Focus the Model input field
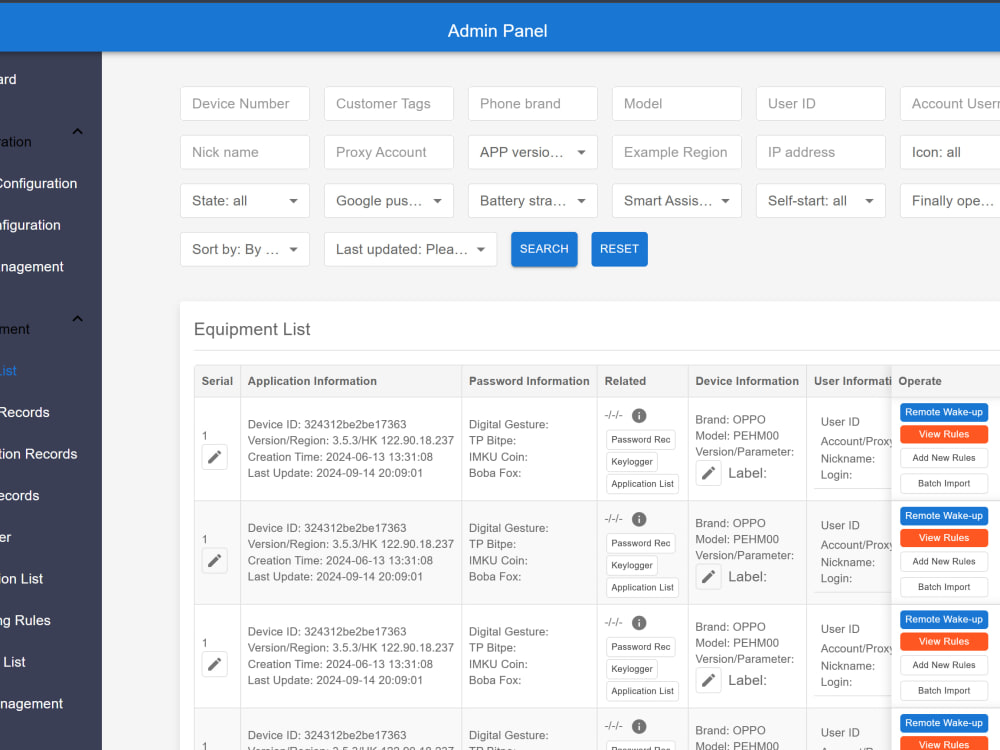Image resolution: width=1000 pixels, height=750 pixels. (x=677, y=103)
